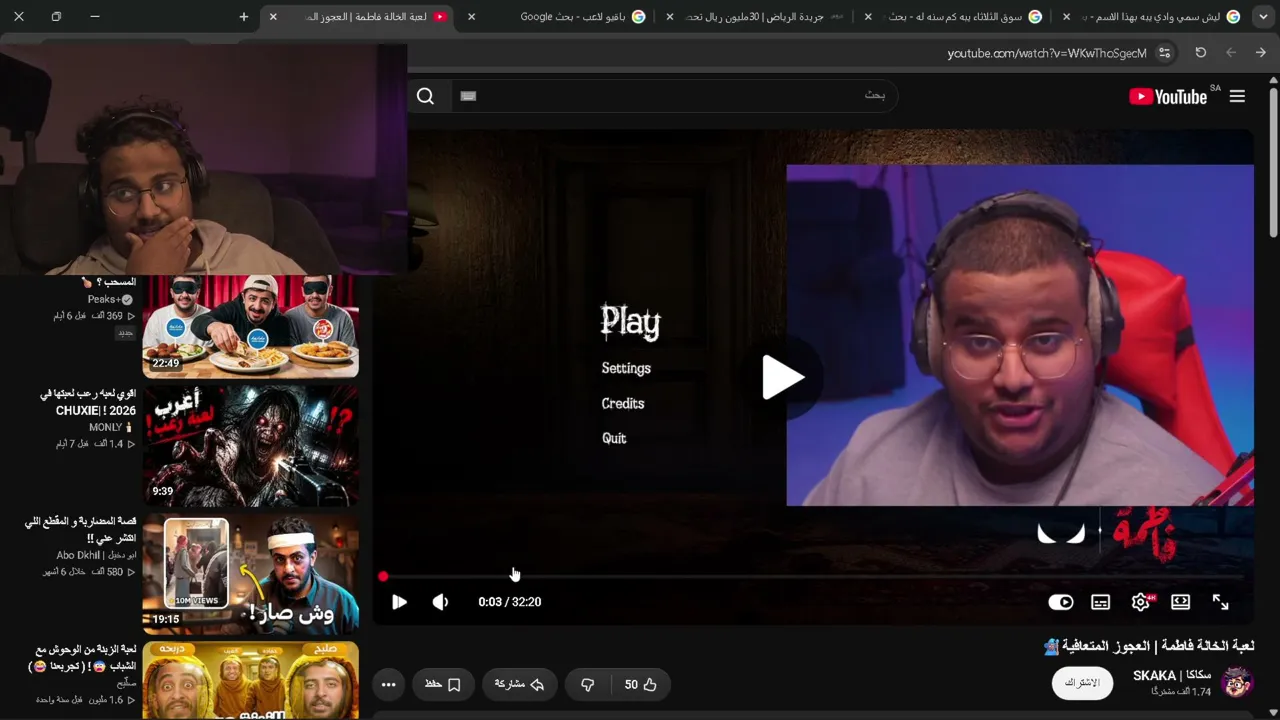Click the 0:03 / 32:20 time display
Screen dimensions: 1280x720
(510, 602)
